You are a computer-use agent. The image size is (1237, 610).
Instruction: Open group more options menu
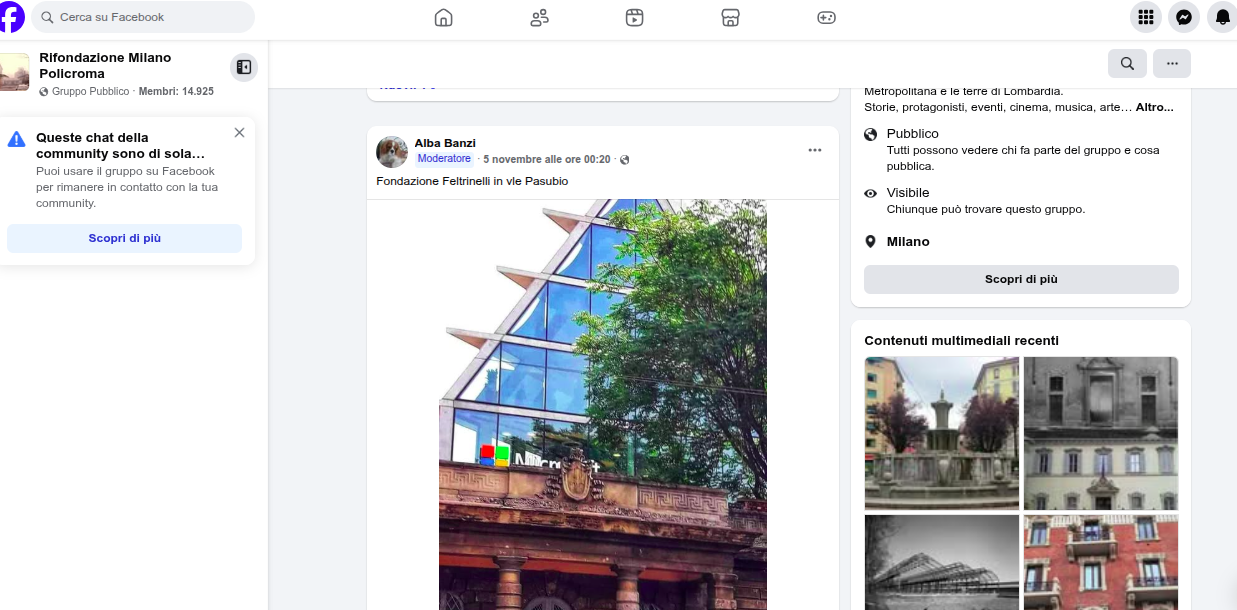click(1171, 63)
